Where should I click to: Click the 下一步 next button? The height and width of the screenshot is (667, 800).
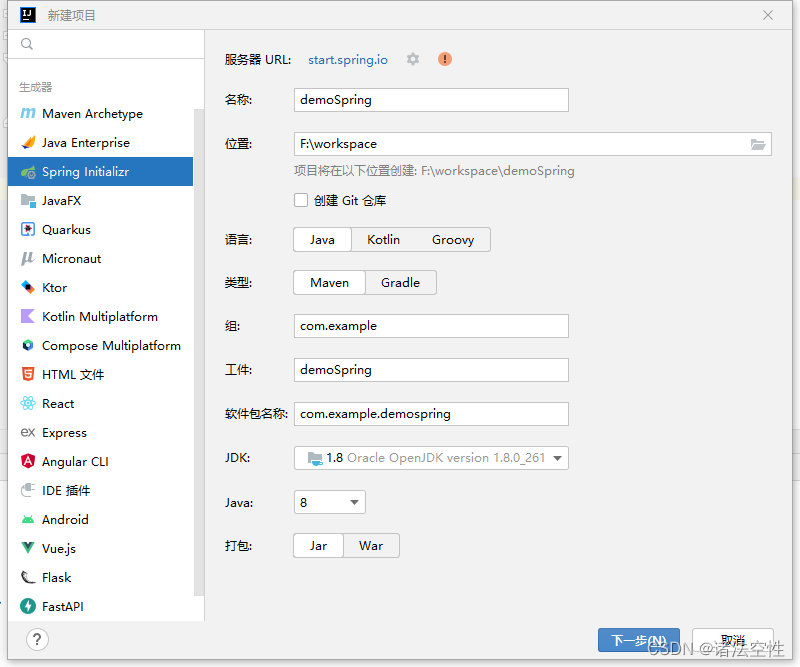639,640
